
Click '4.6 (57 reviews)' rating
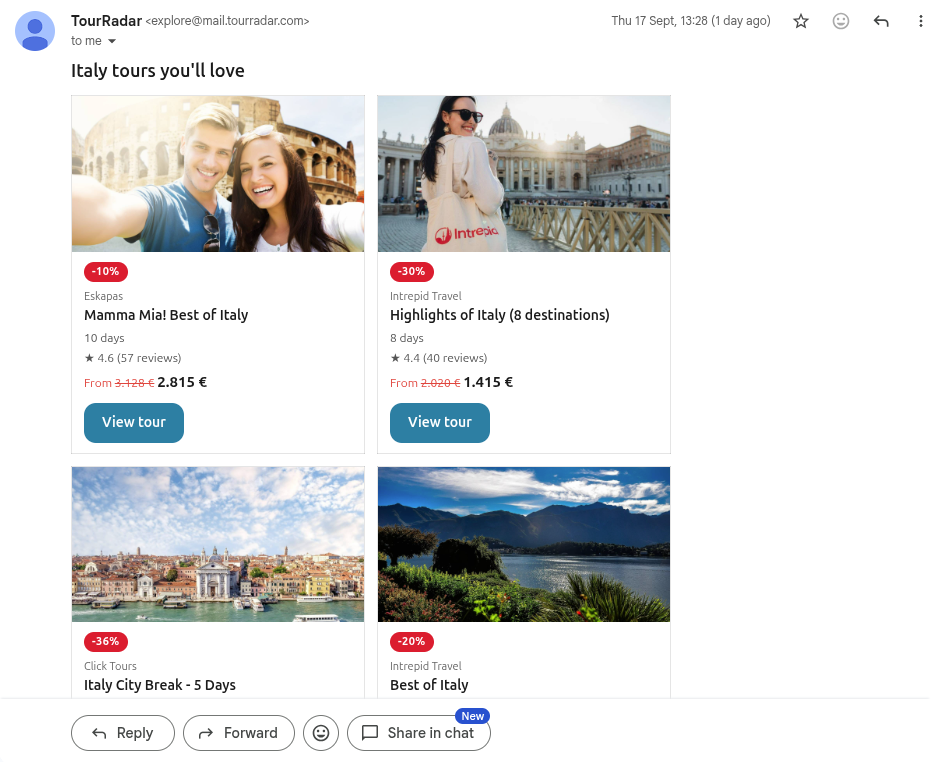click(x=133, y=358)
